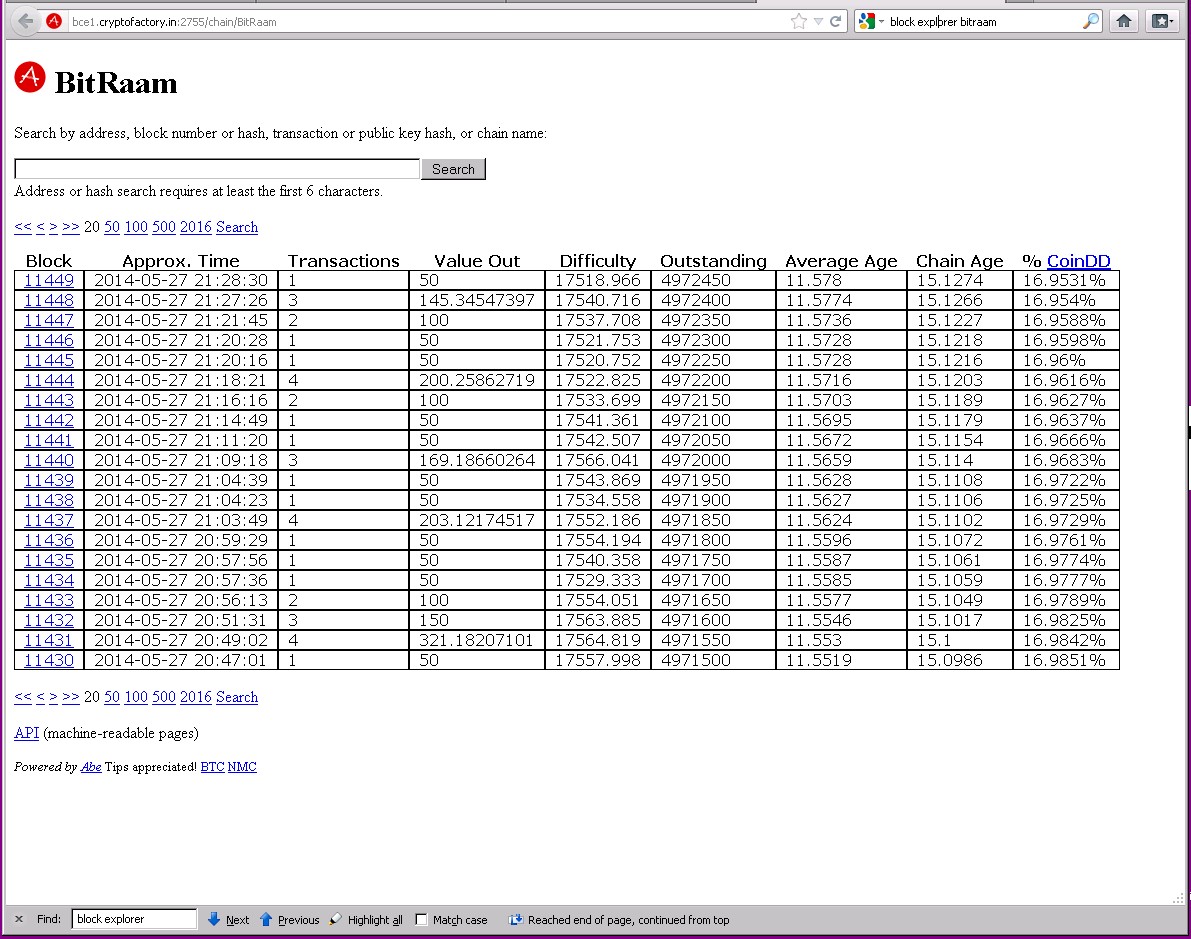This screenshot has height=939, width=1191.
Task: Show 100 rows using top pagination link
Action: [x=136, y=227]
